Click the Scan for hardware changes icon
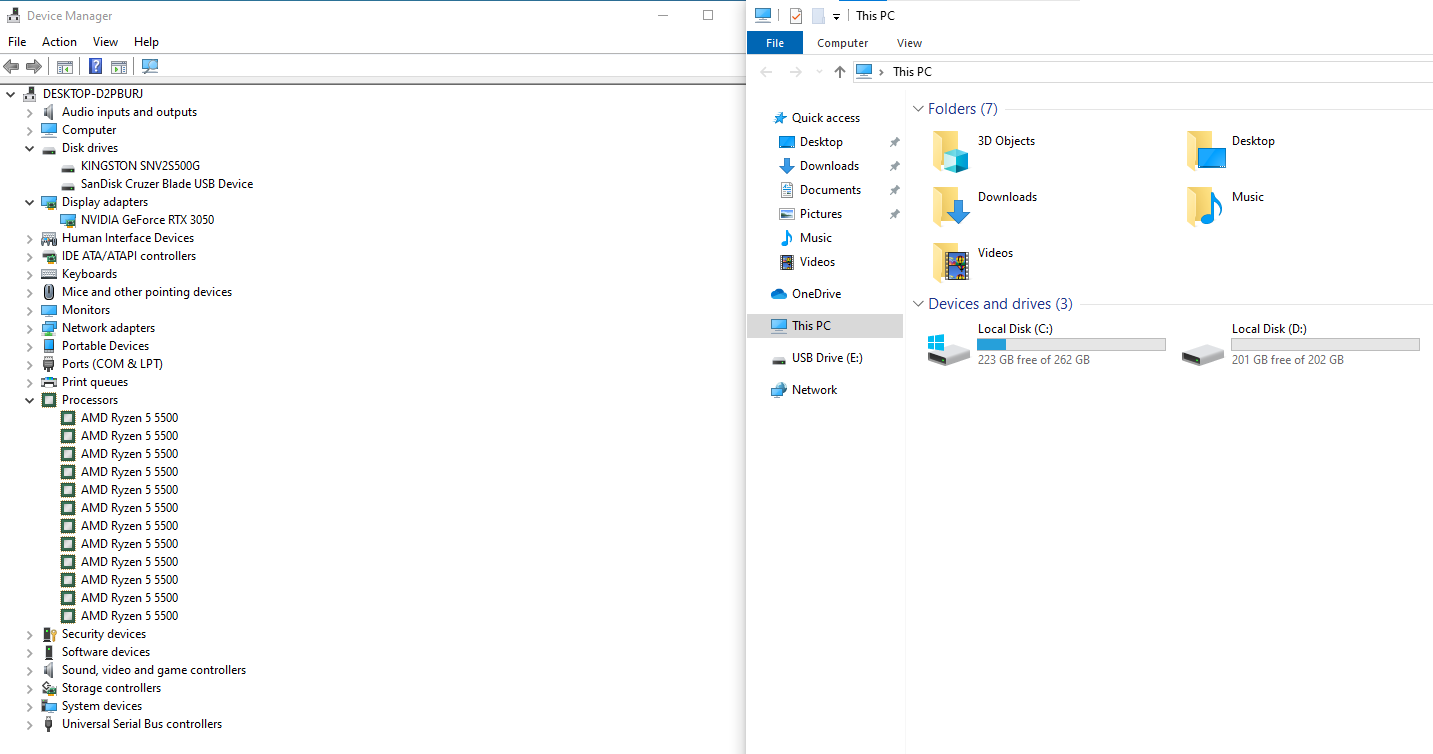Viewport: 1433px width, 754px height. (150, 67)
